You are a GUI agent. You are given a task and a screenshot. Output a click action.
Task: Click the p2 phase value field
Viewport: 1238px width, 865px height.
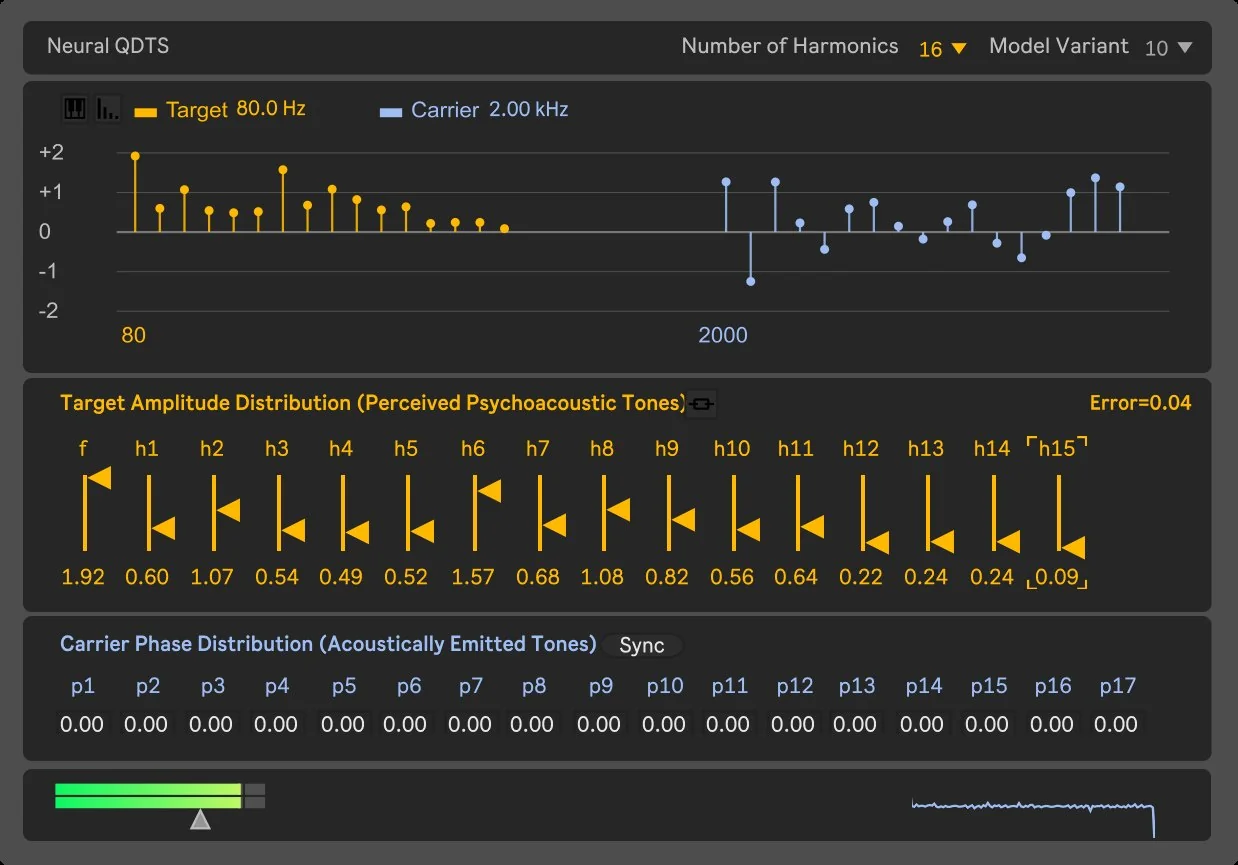146,725
